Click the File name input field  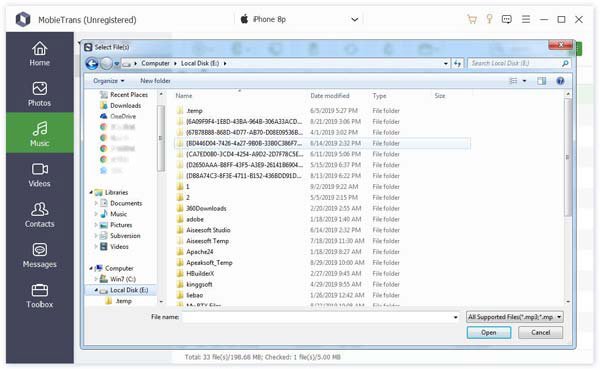[320, 317]
